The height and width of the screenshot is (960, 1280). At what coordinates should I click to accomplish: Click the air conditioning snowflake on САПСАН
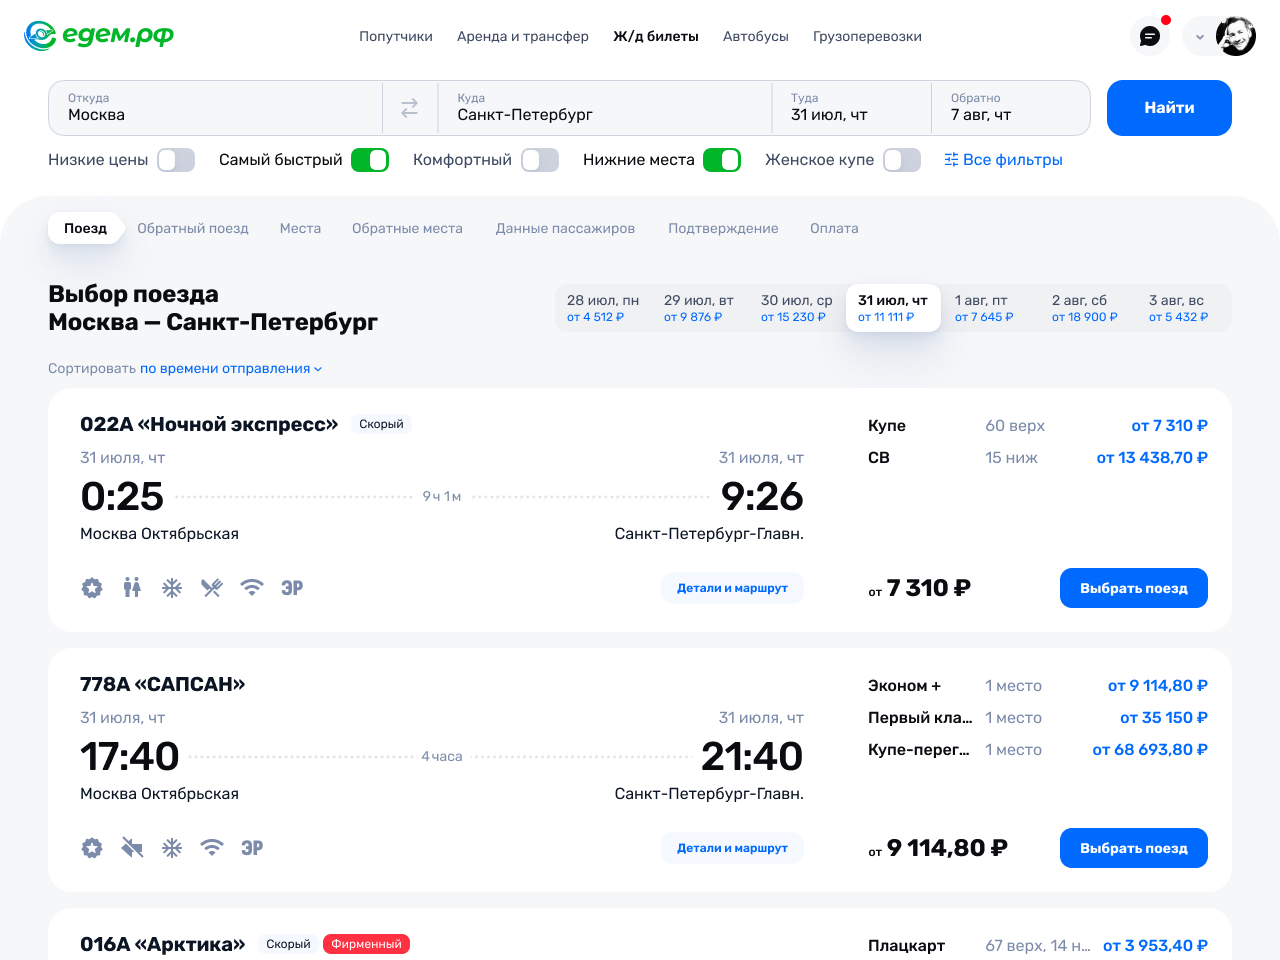[x=172, y=847]
